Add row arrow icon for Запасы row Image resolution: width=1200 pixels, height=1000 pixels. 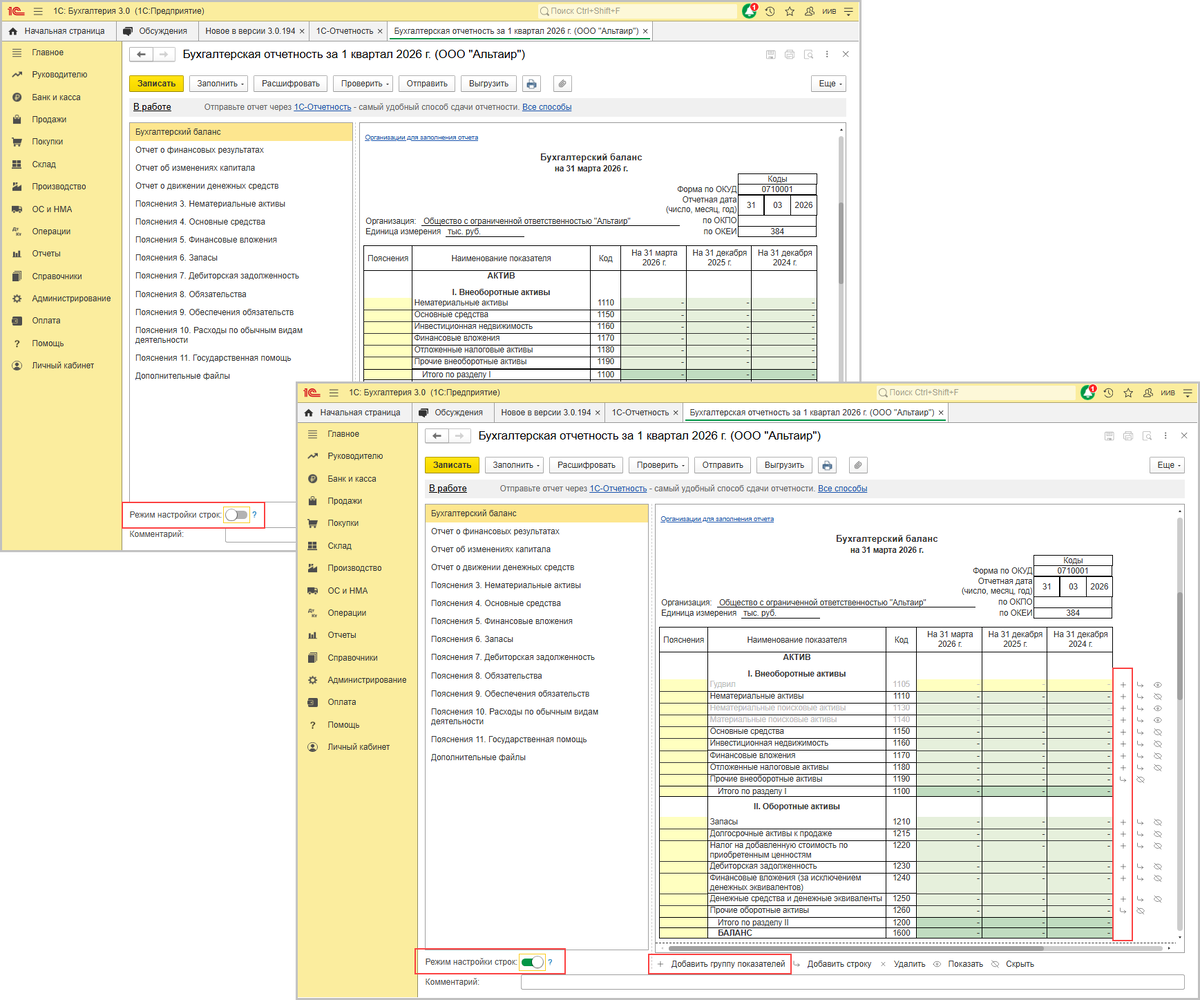1141,822
